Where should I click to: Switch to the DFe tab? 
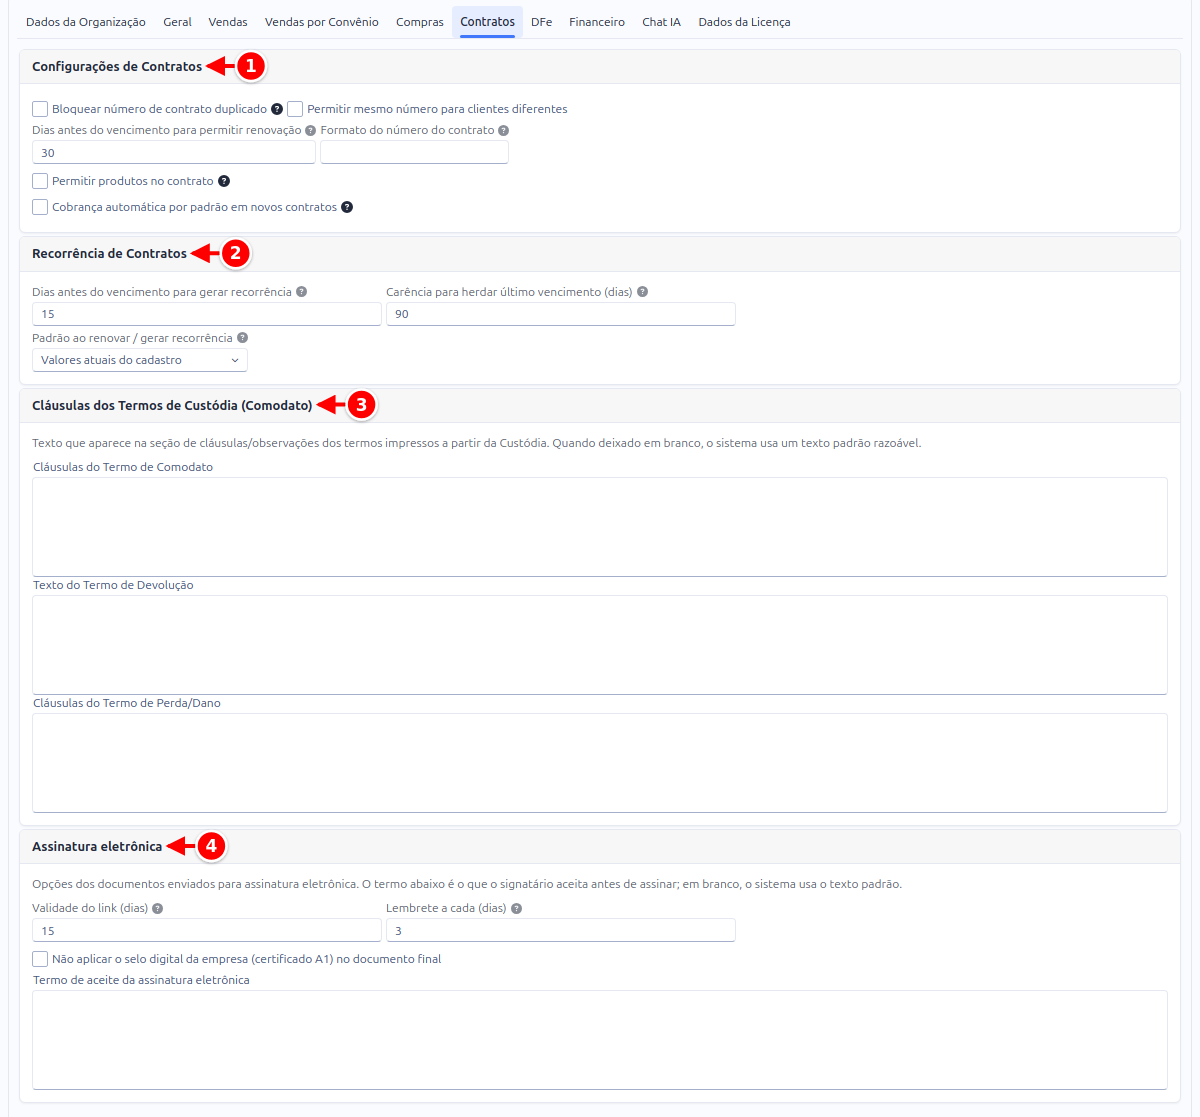(x=541, y=22)
